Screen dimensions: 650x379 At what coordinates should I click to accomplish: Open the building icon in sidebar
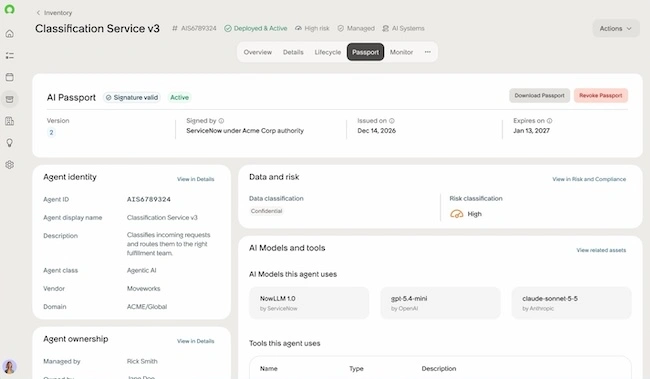click(10, 121)
